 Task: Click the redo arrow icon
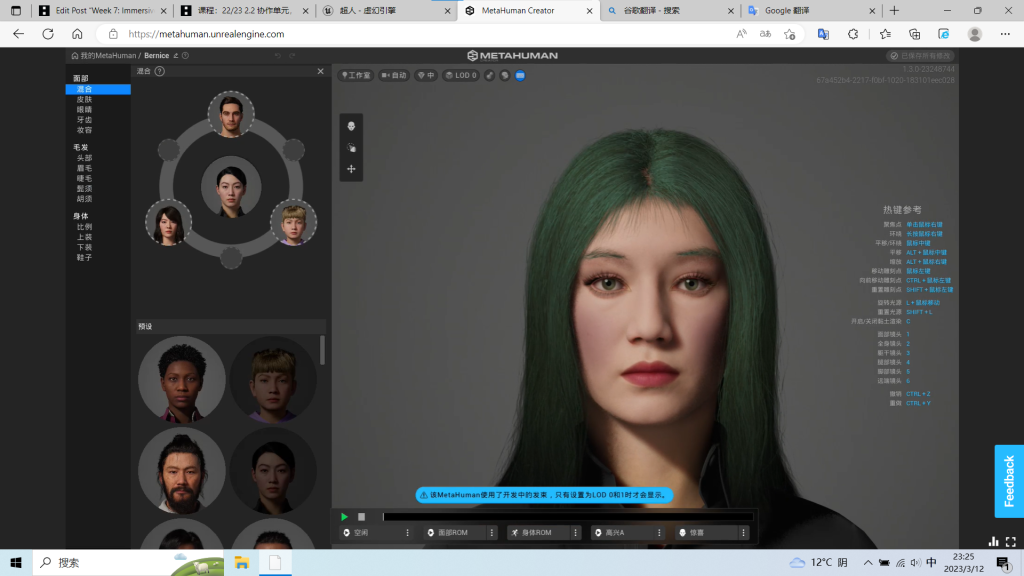pos(292,56)
